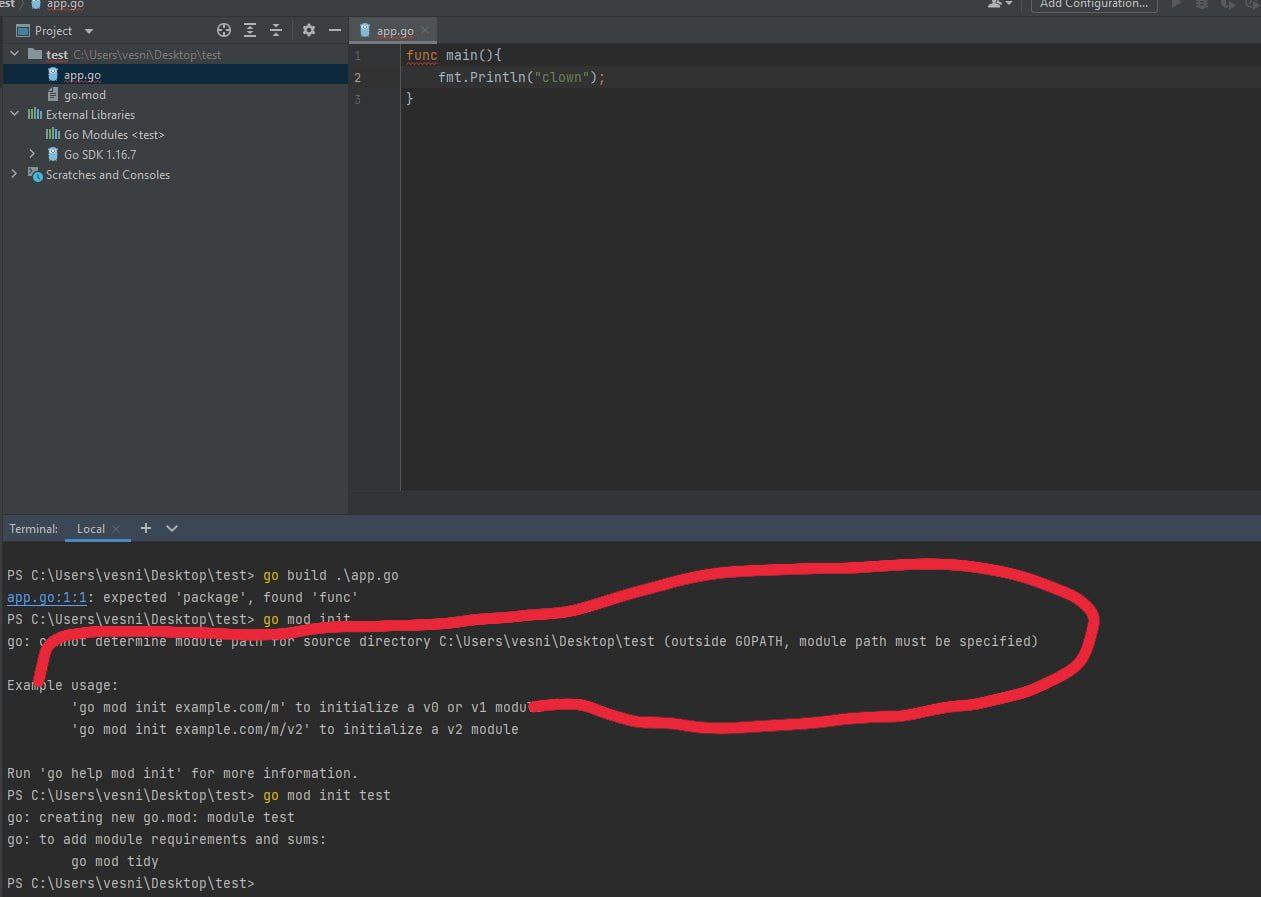
Task: Click the Select Opened File target icon
Action: (x=224, y=31)
